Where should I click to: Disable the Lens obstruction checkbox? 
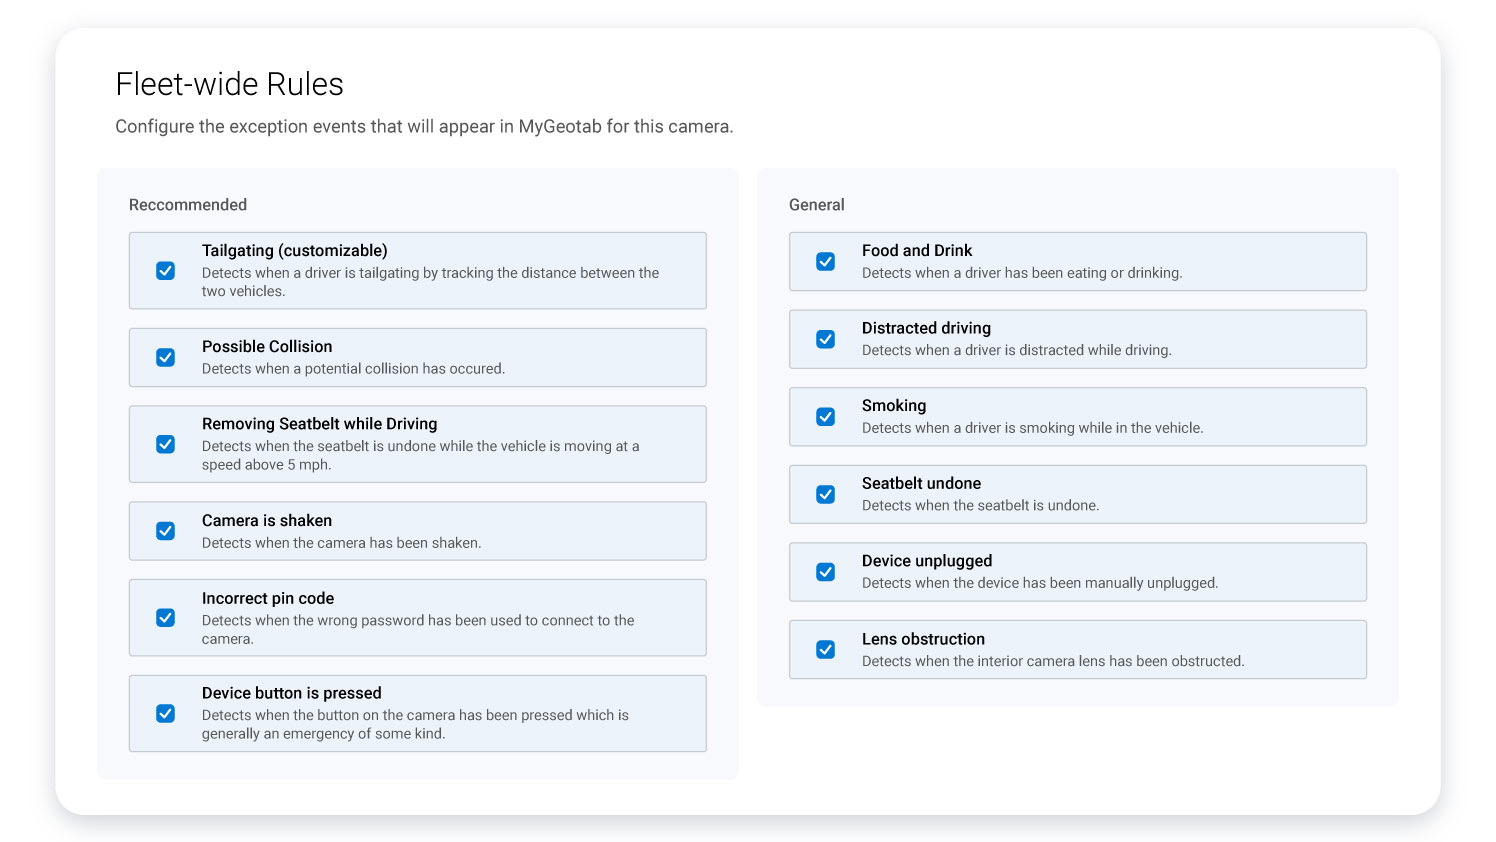[x=826, y=650]
